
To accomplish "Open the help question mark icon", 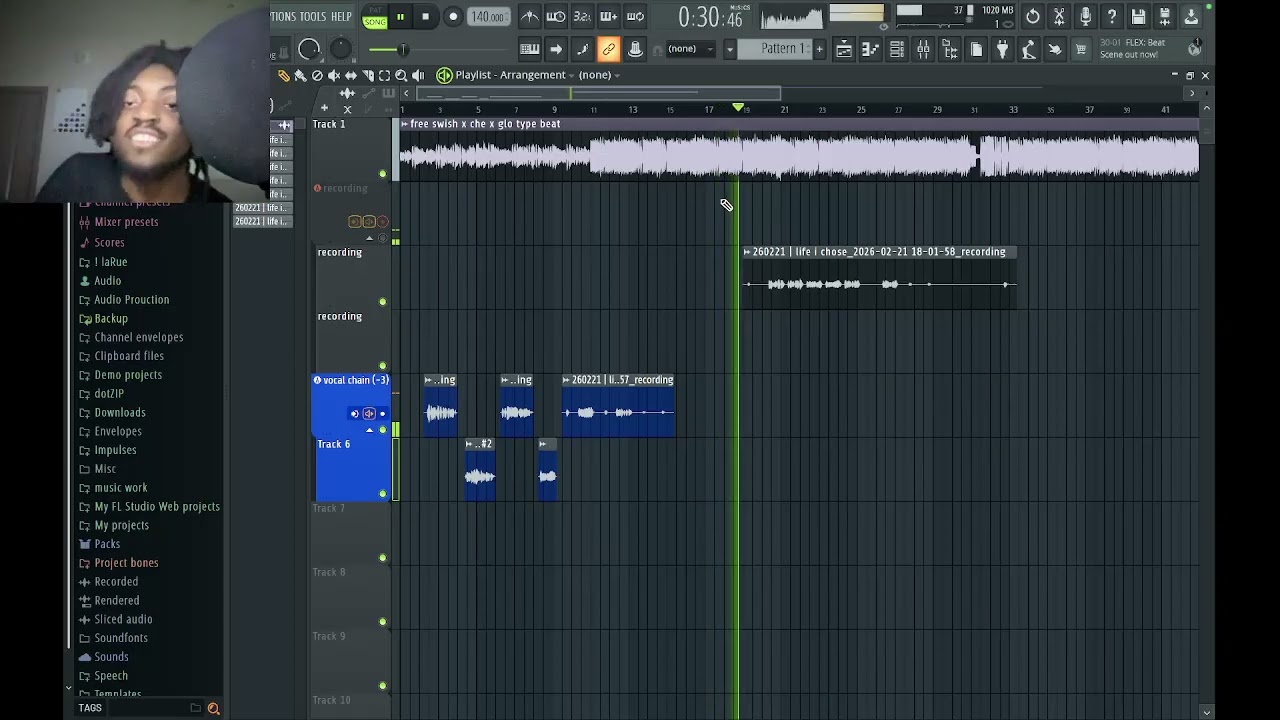I will (x=1111, y=16).
